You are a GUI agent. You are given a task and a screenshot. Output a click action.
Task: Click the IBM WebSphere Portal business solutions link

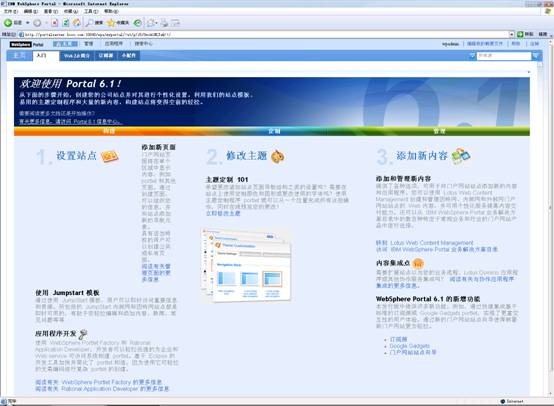(x=437, y=249)
